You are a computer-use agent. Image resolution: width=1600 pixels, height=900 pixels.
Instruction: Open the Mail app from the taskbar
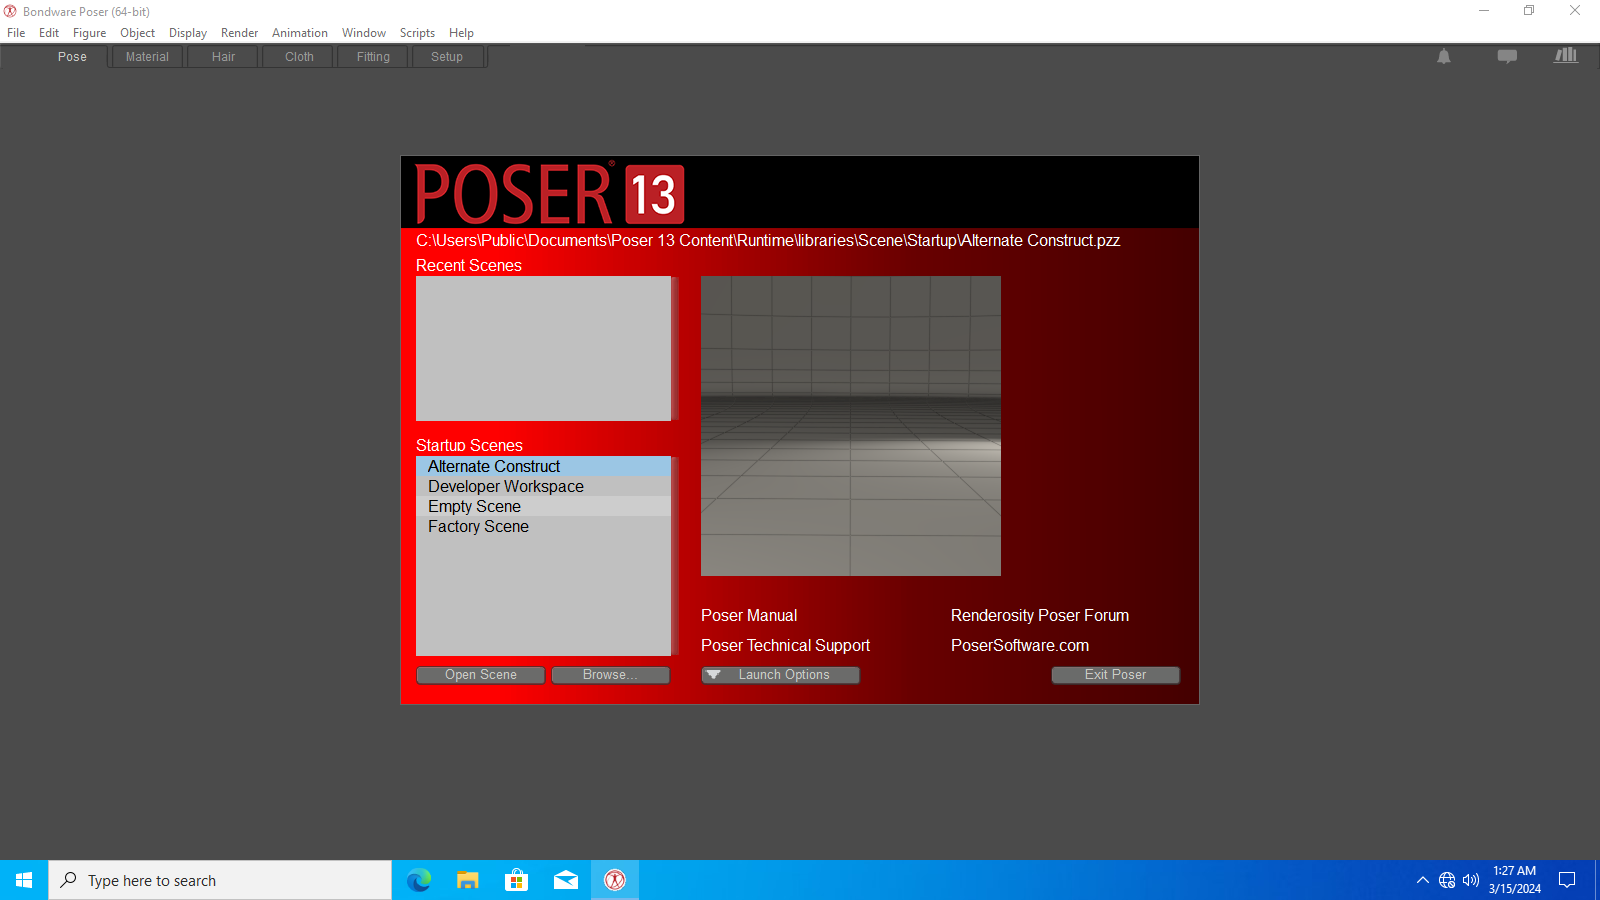(x=566, y=880)
